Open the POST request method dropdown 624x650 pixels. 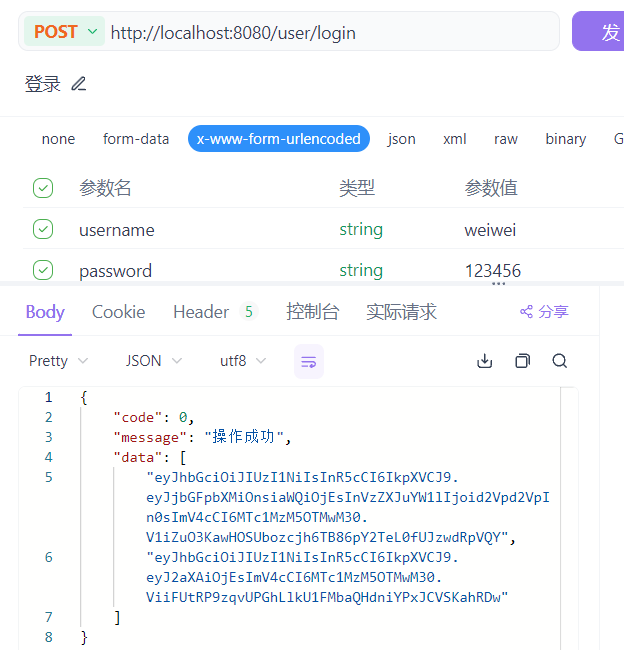65,32
